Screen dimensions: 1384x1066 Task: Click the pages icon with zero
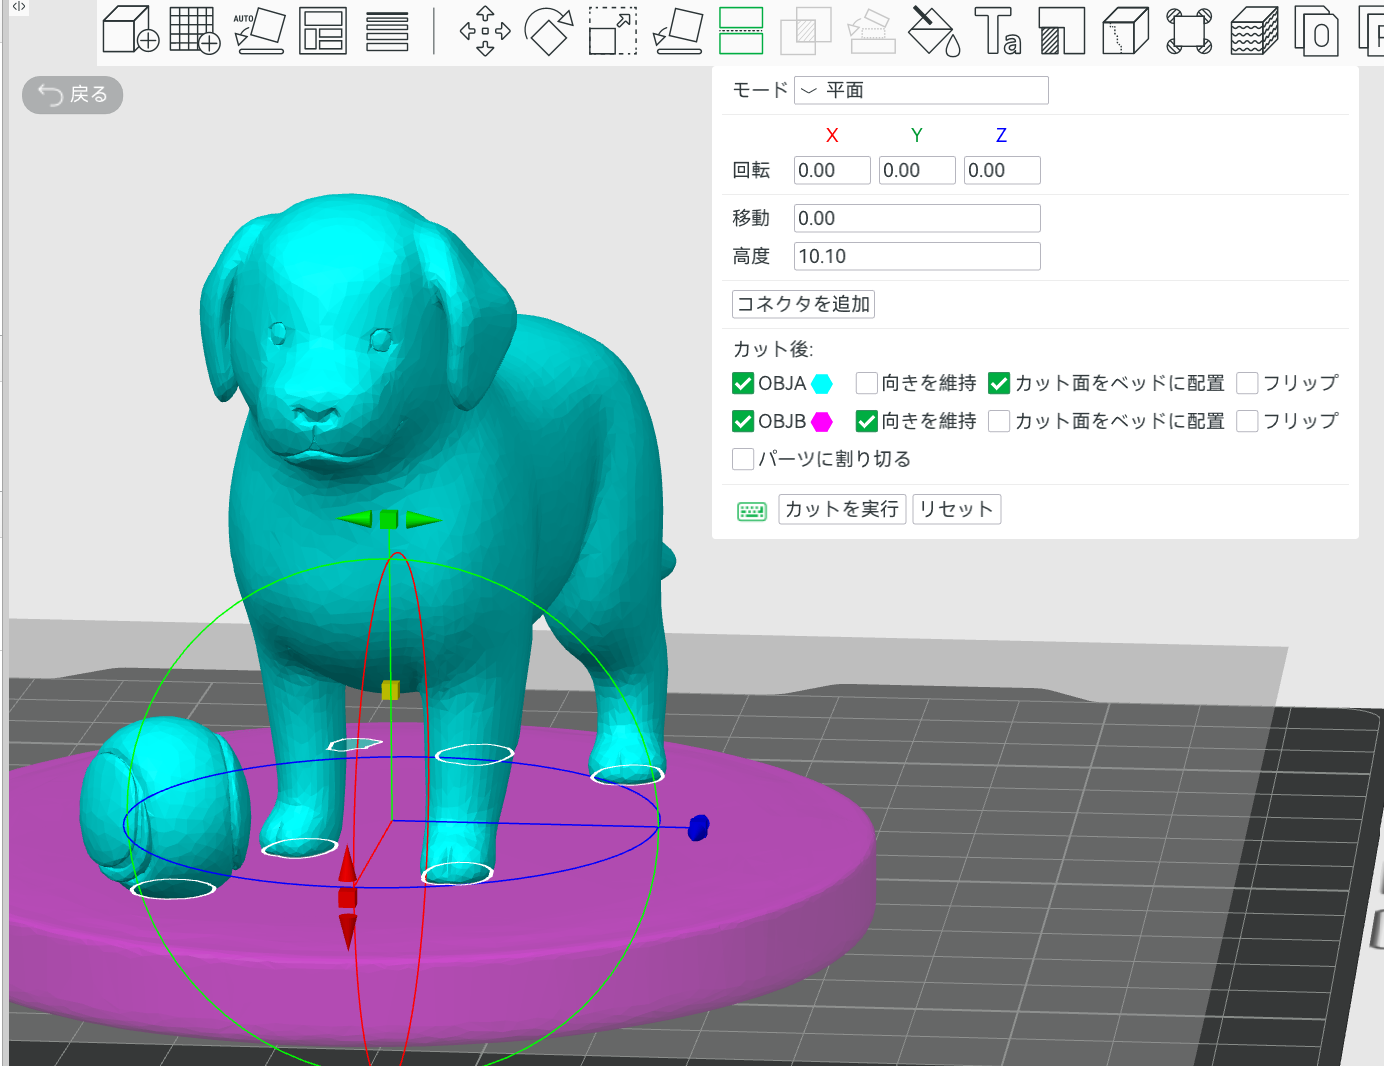[1317, 31]
